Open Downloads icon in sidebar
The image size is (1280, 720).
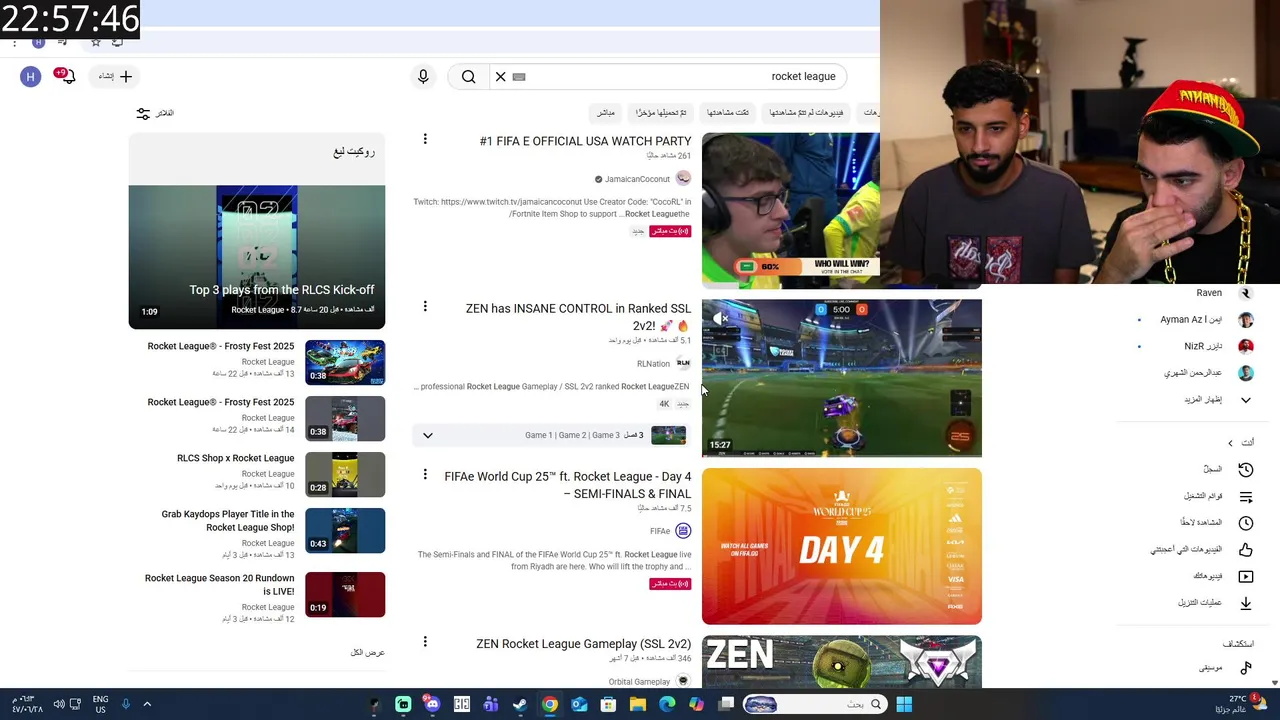1246,603
